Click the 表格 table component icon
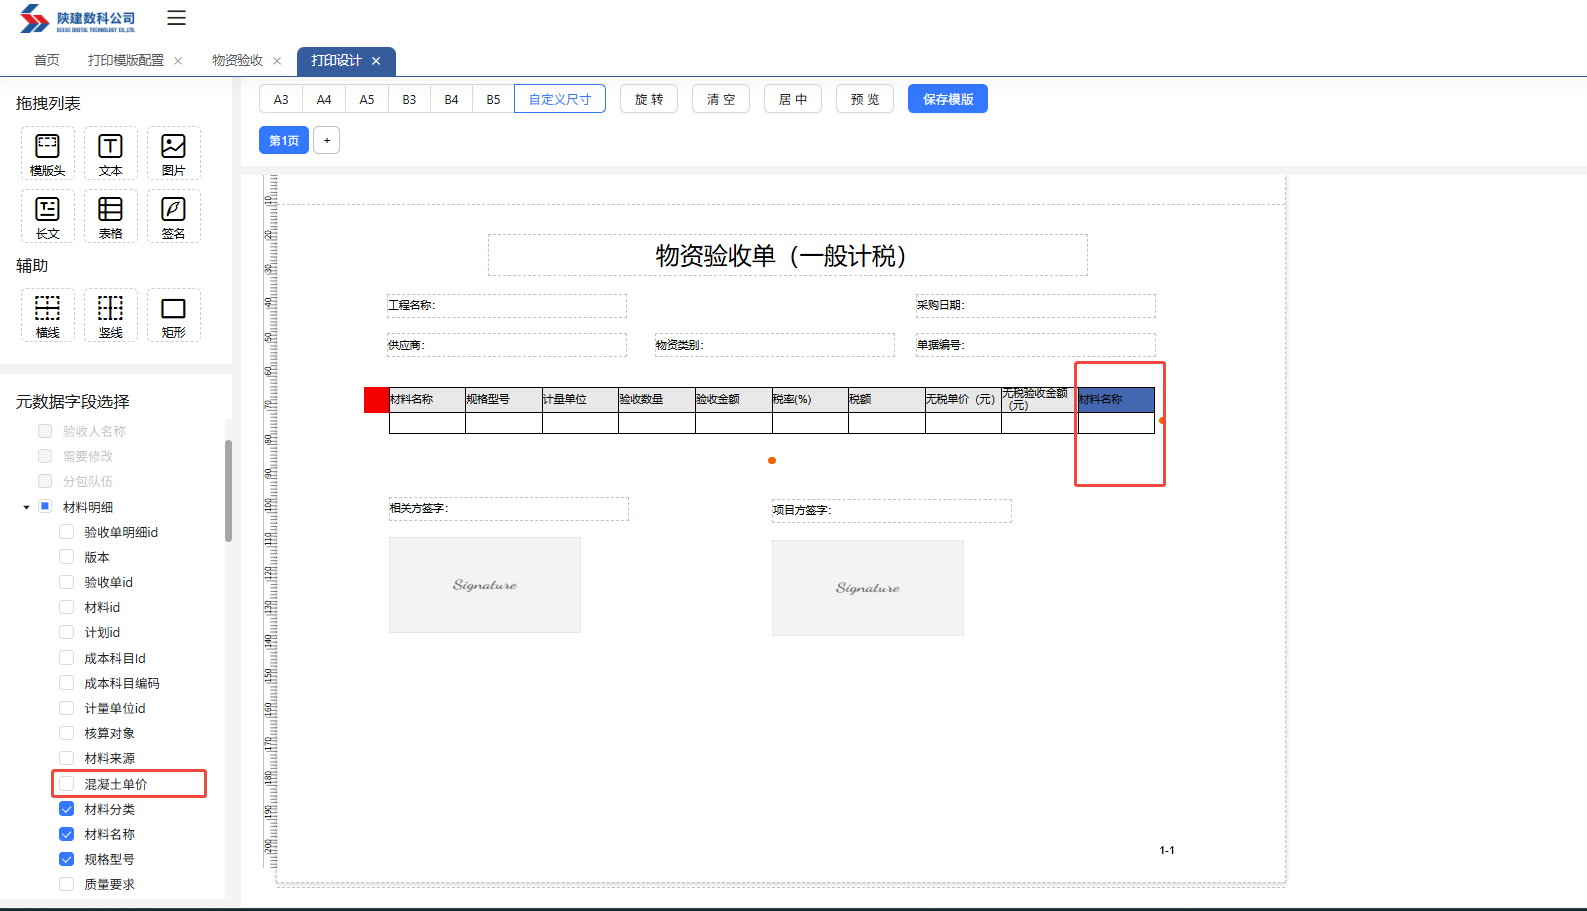1587x911 pixels. point(110,216)
